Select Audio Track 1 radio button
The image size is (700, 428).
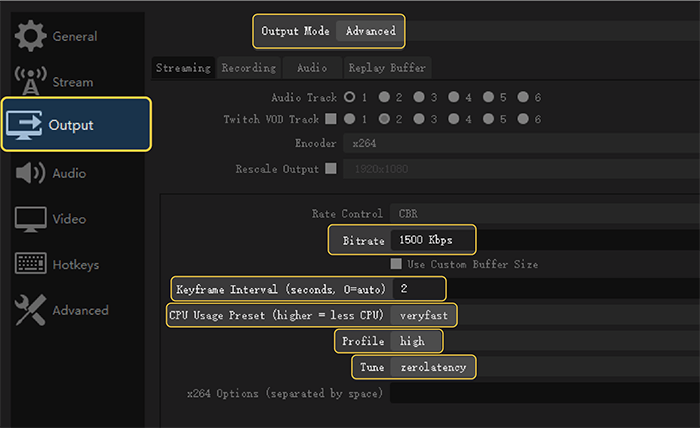[x=350, y=98]
